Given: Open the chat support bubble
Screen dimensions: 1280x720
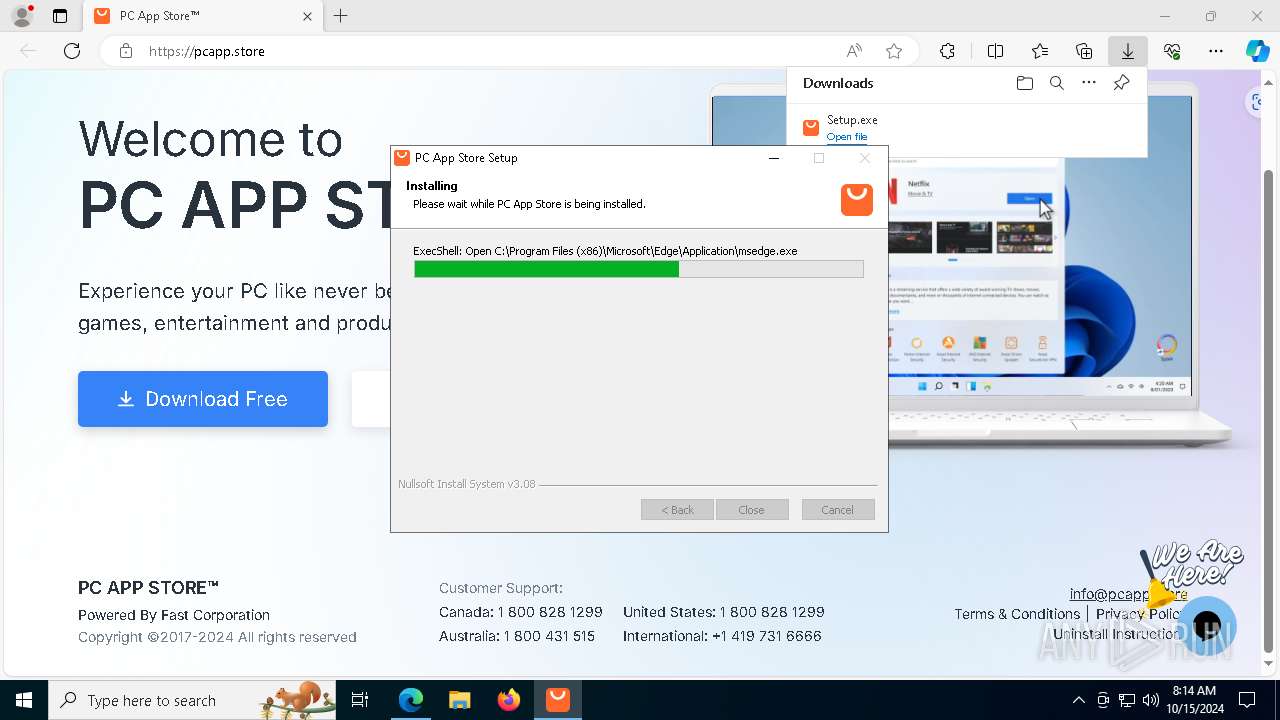Looking at the screenshot, I should point(1207,626).
